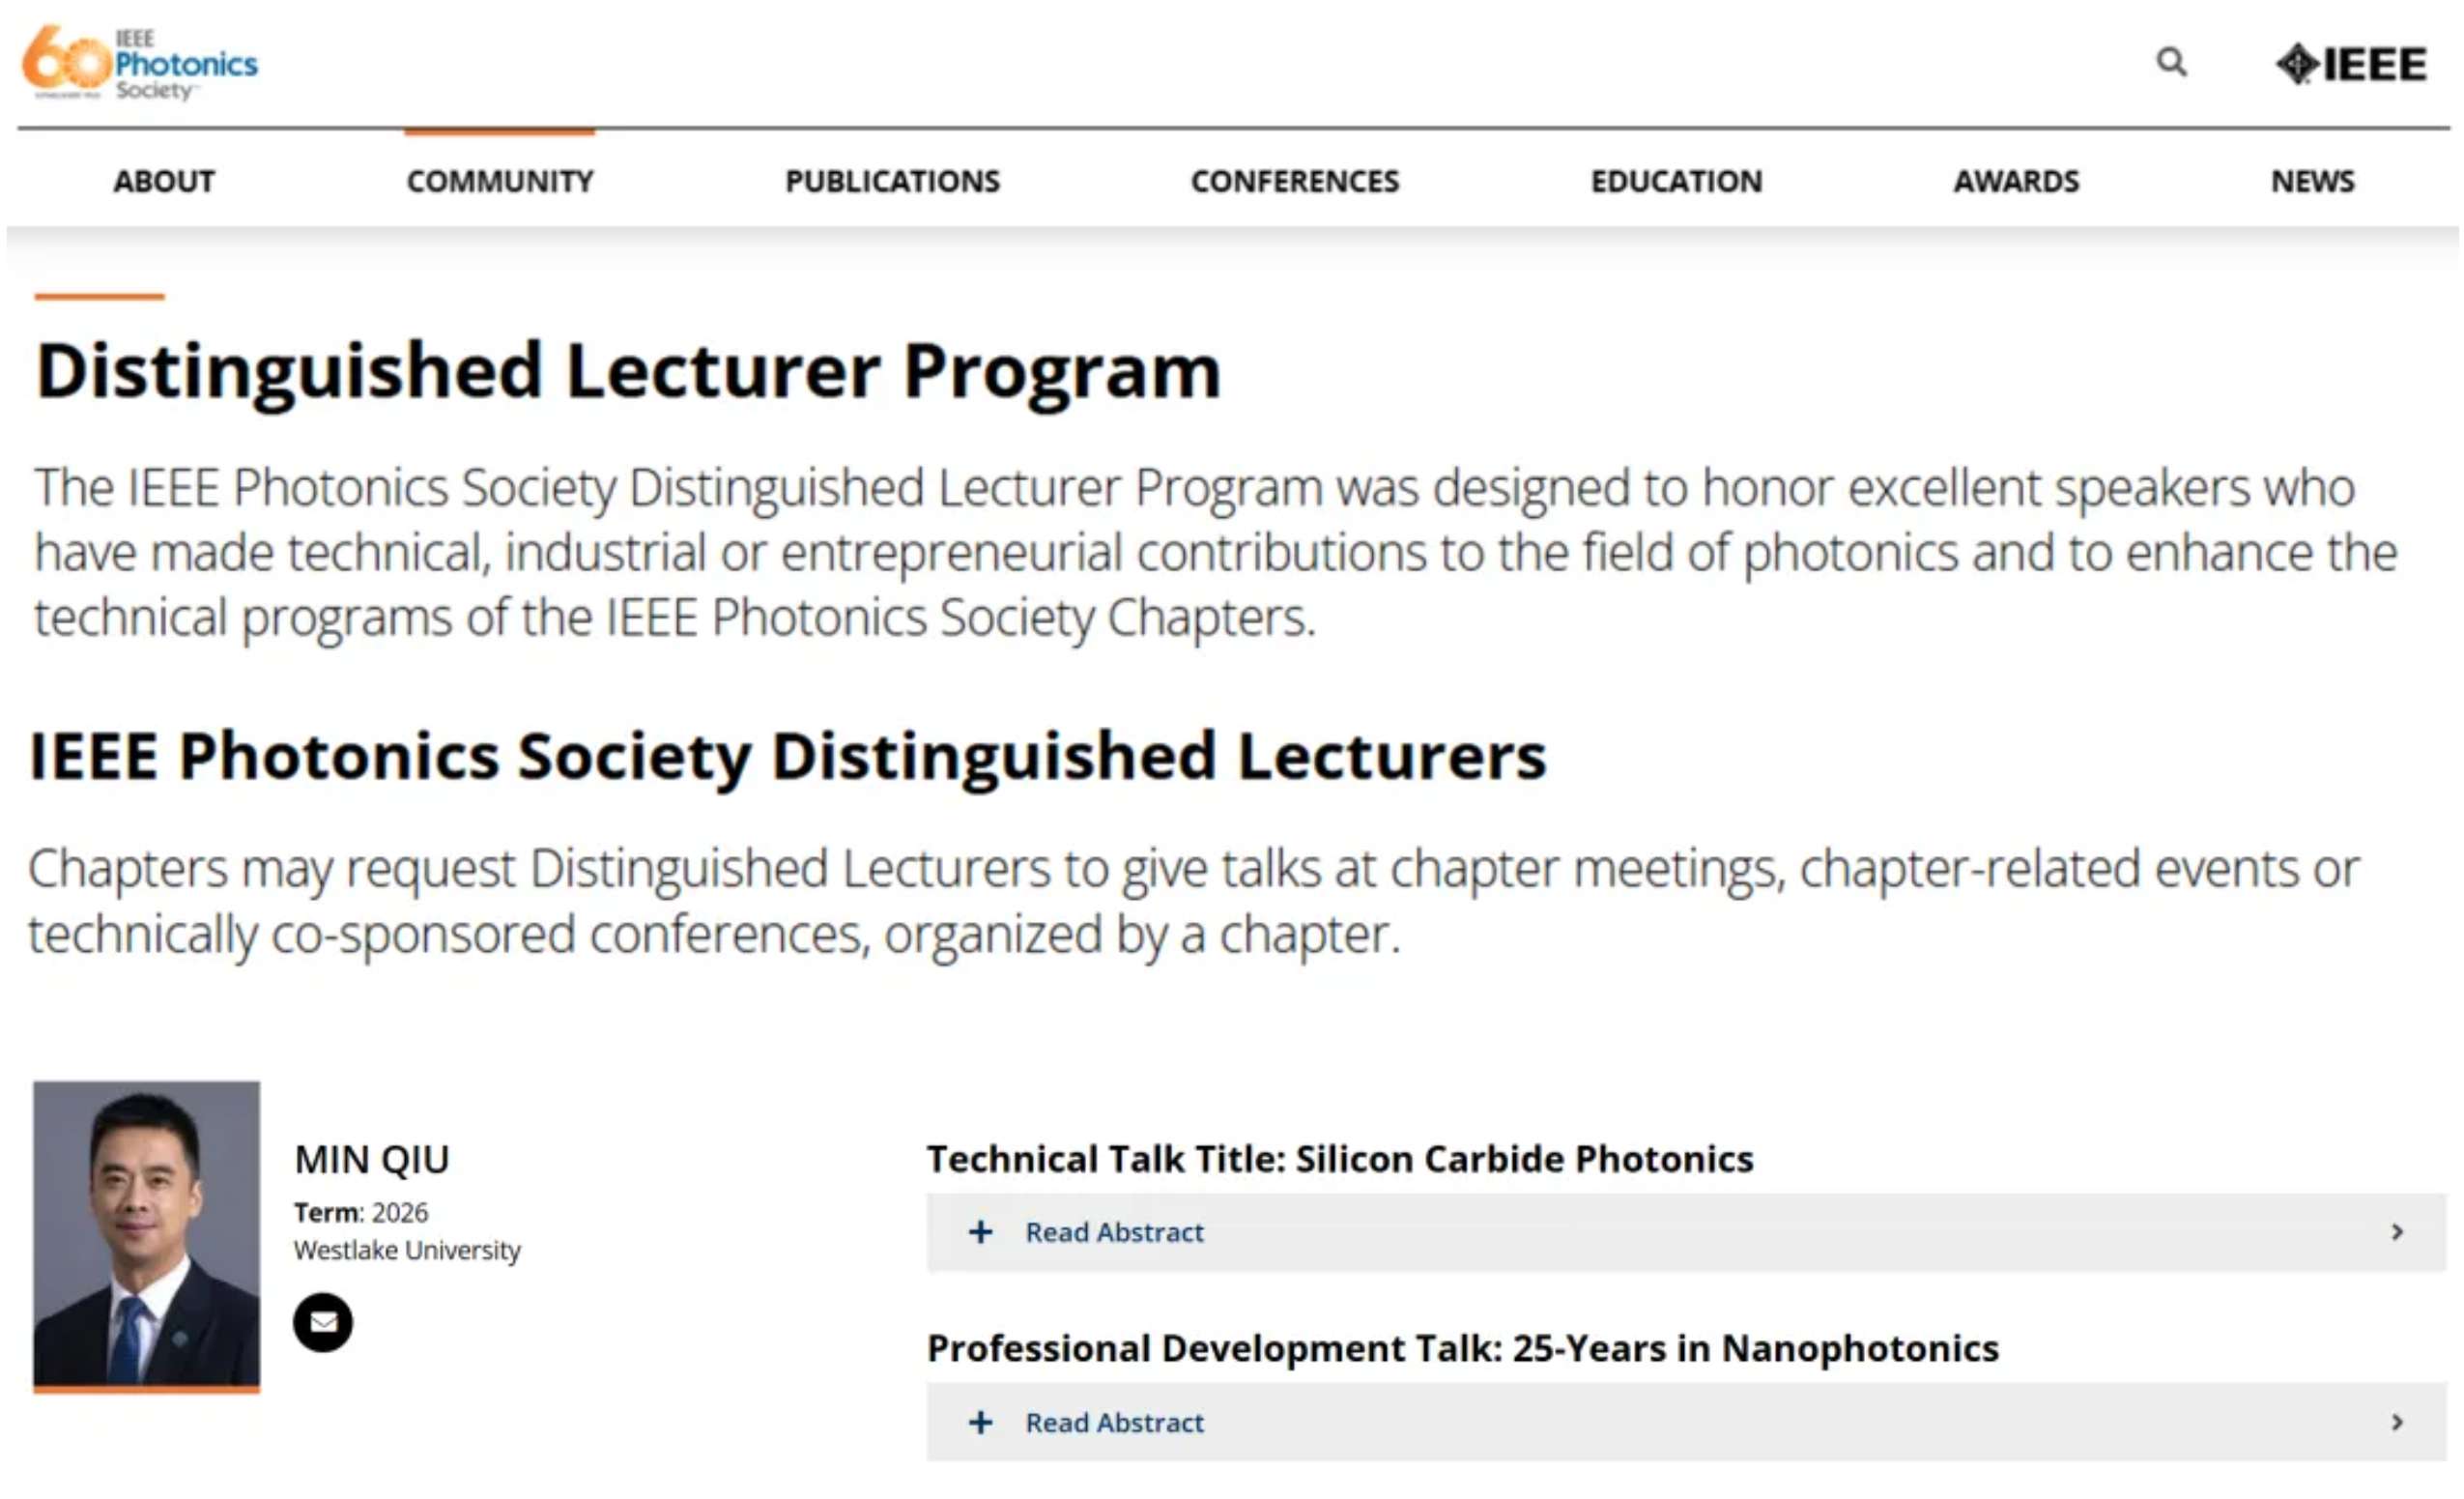The height and width of the screenshot is (1499, 2464).
Task: Open the Education menu
Action: (x=1676, y=181)
